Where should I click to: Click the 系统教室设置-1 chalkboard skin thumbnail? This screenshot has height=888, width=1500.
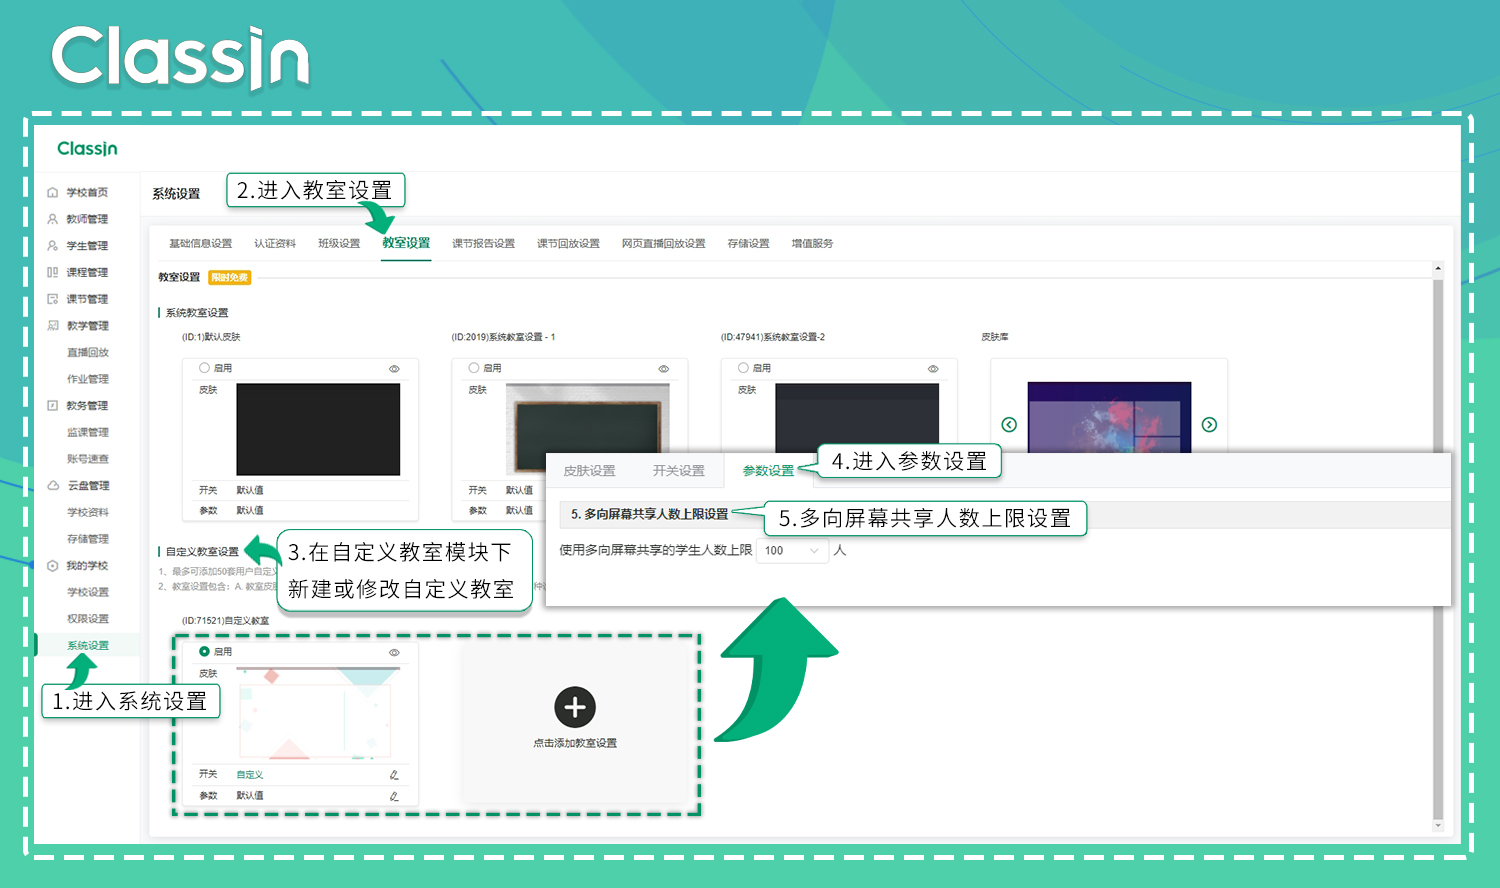588,429
